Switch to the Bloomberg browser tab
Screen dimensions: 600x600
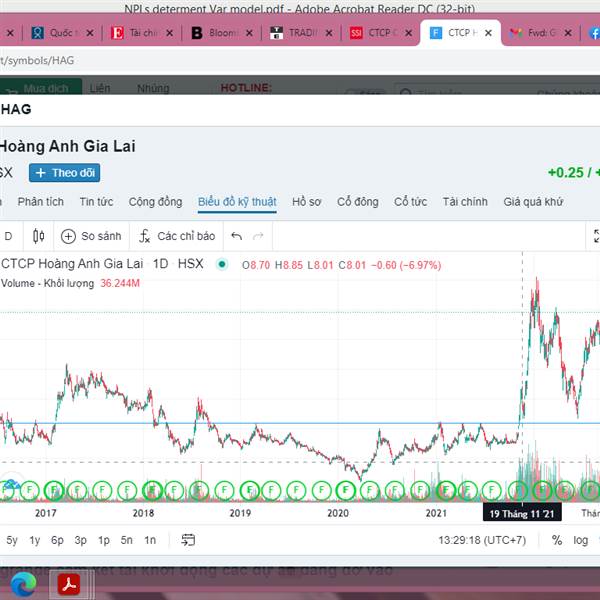[215, 33]
